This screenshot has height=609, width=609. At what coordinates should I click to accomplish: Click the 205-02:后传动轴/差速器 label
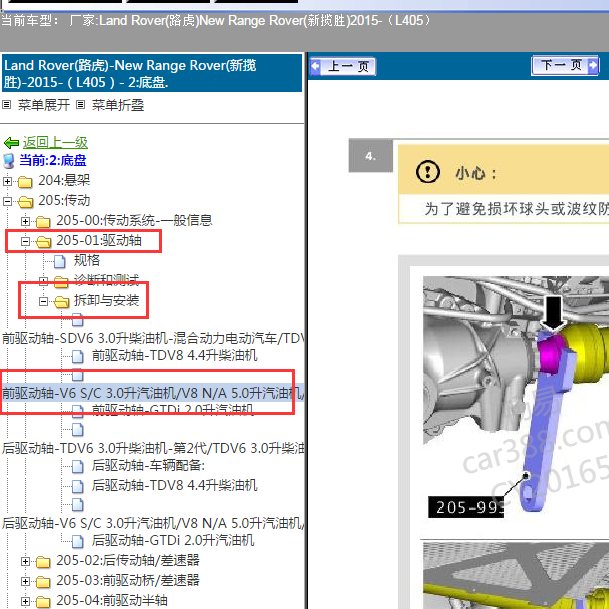[128, 560]
